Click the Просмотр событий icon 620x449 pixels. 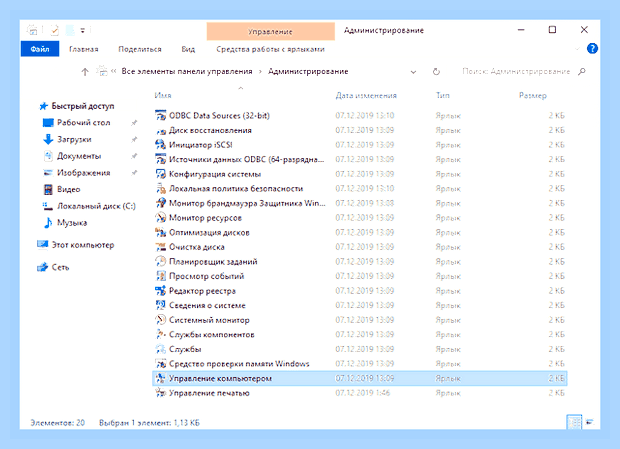point(161,276)
